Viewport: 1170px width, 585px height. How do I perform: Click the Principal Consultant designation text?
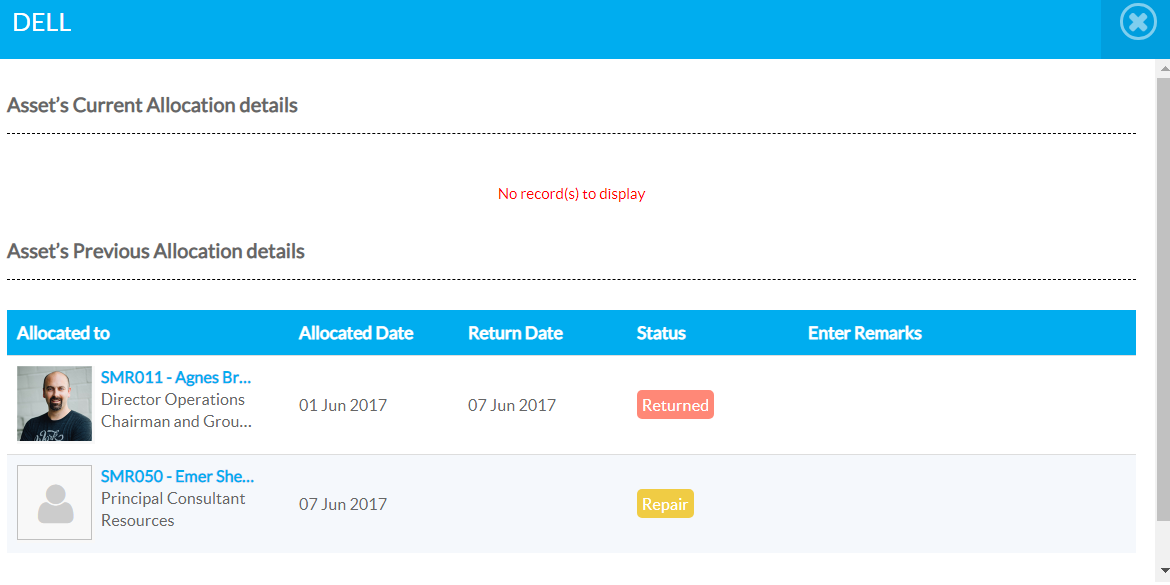pyautogui.click(x=173, y=498)
